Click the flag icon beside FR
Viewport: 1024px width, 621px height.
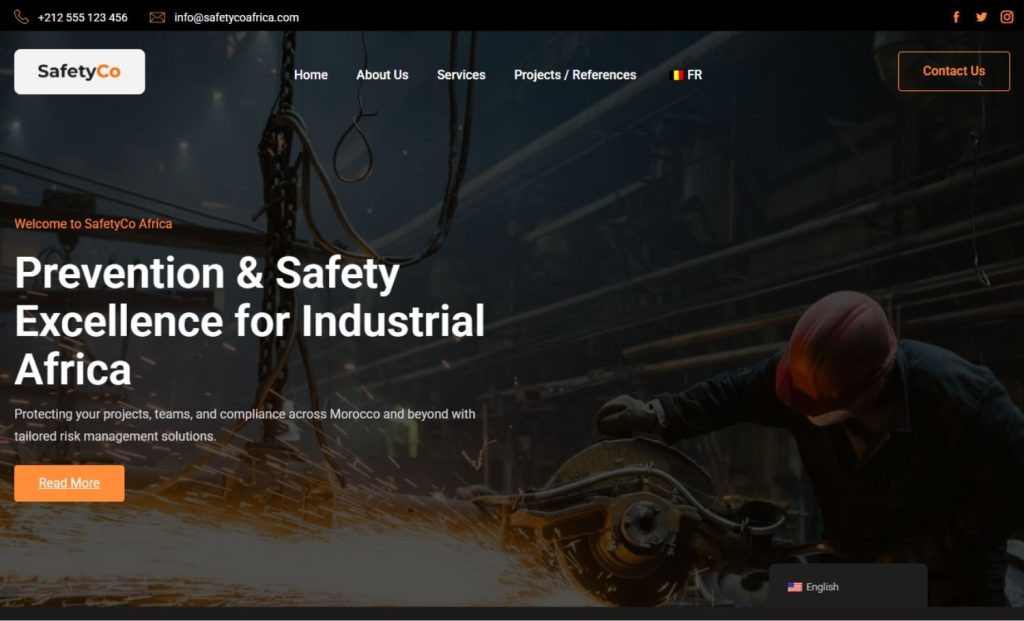676,75
